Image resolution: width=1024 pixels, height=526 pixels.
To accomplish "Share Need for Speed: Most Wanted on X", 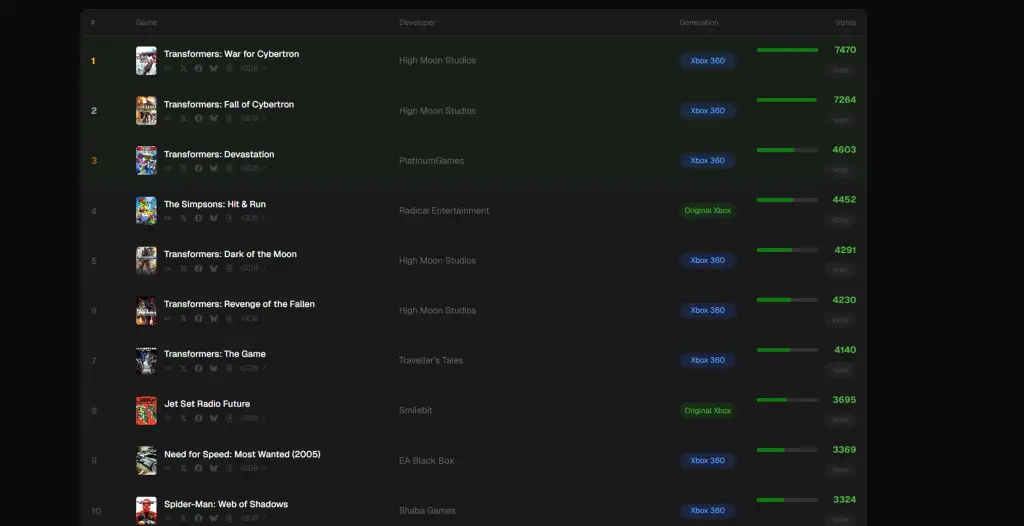I will (x=184, y=468).
